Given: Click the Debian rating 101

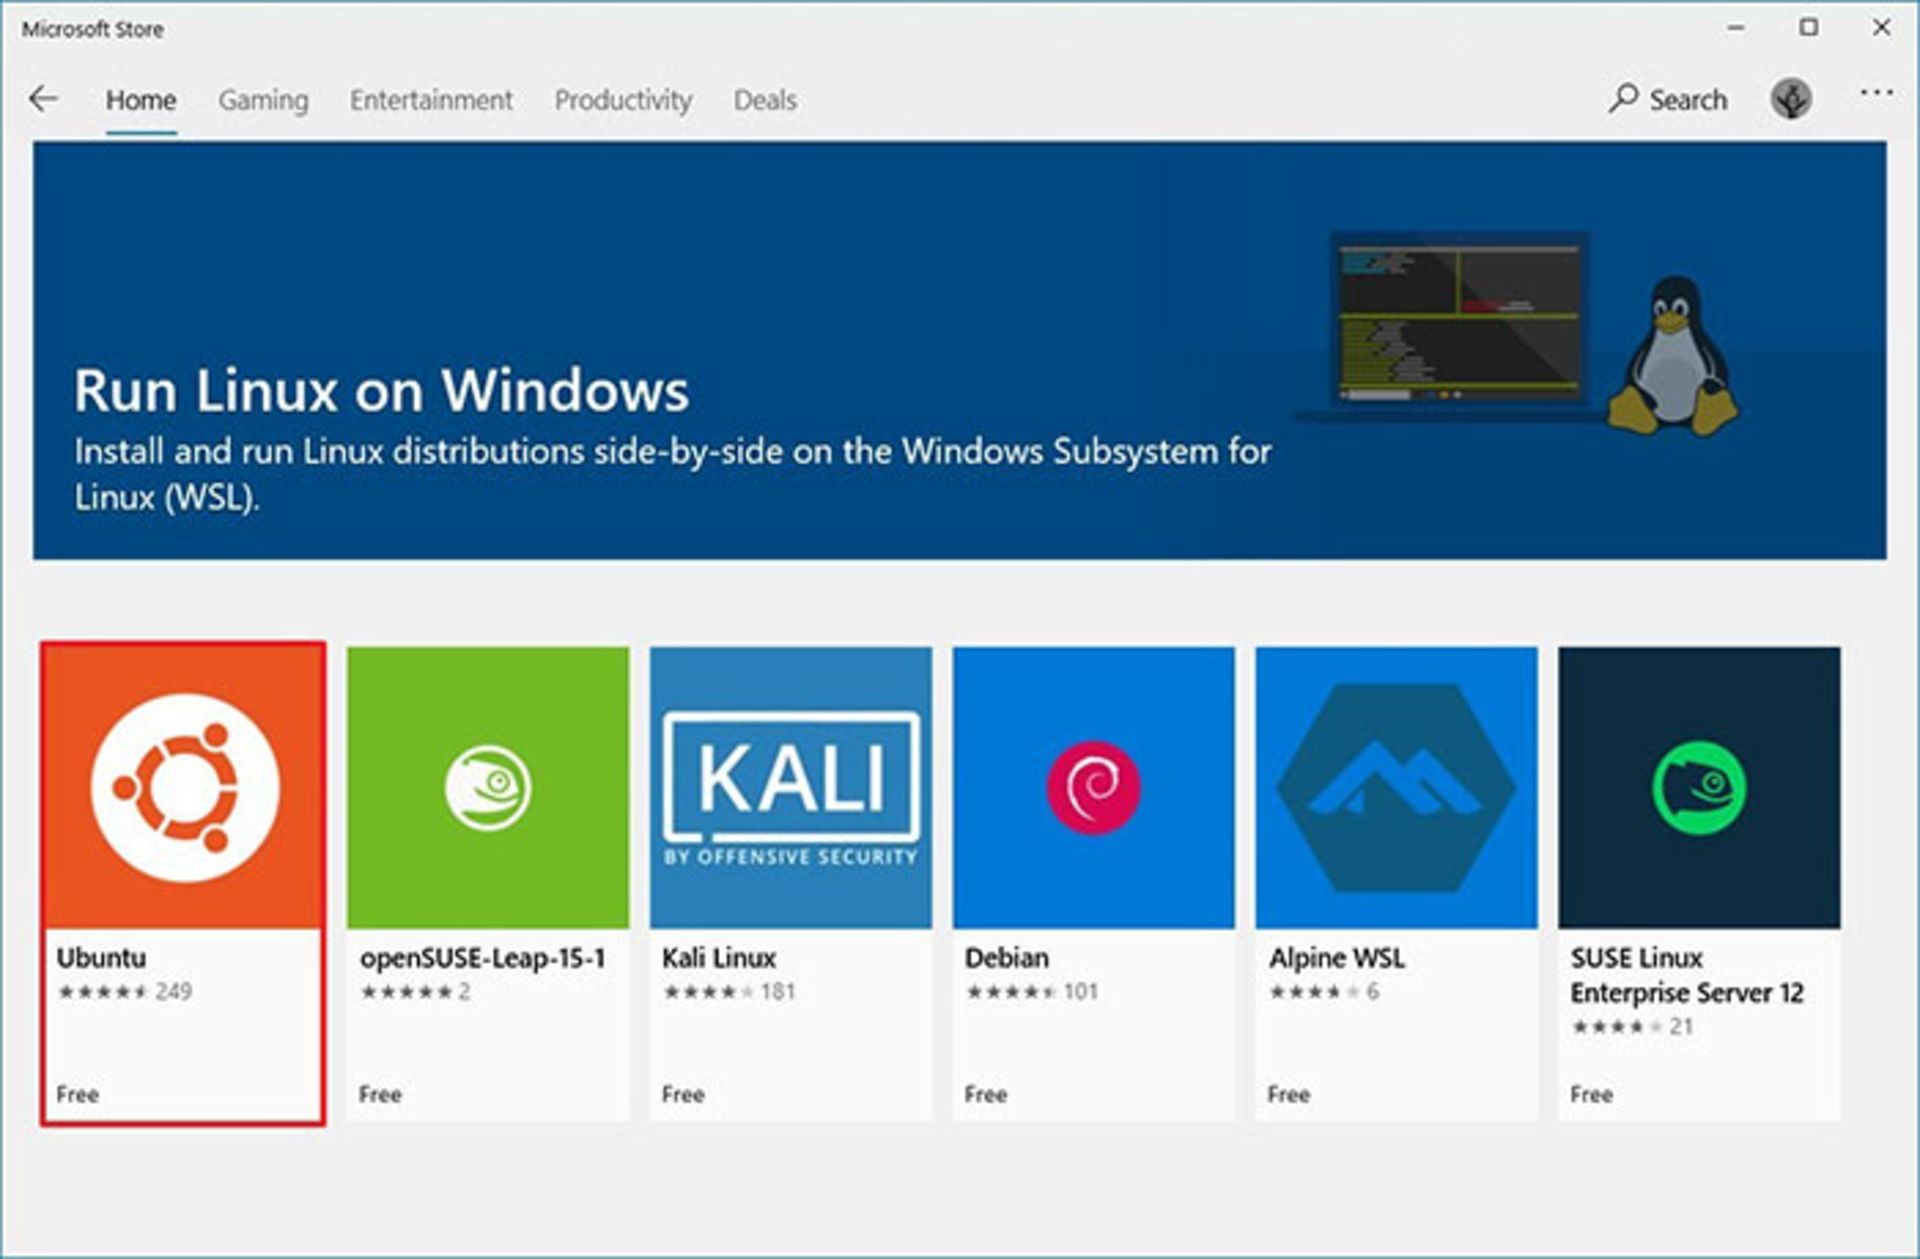Looking at the screenshot, I should (1031, 991).
